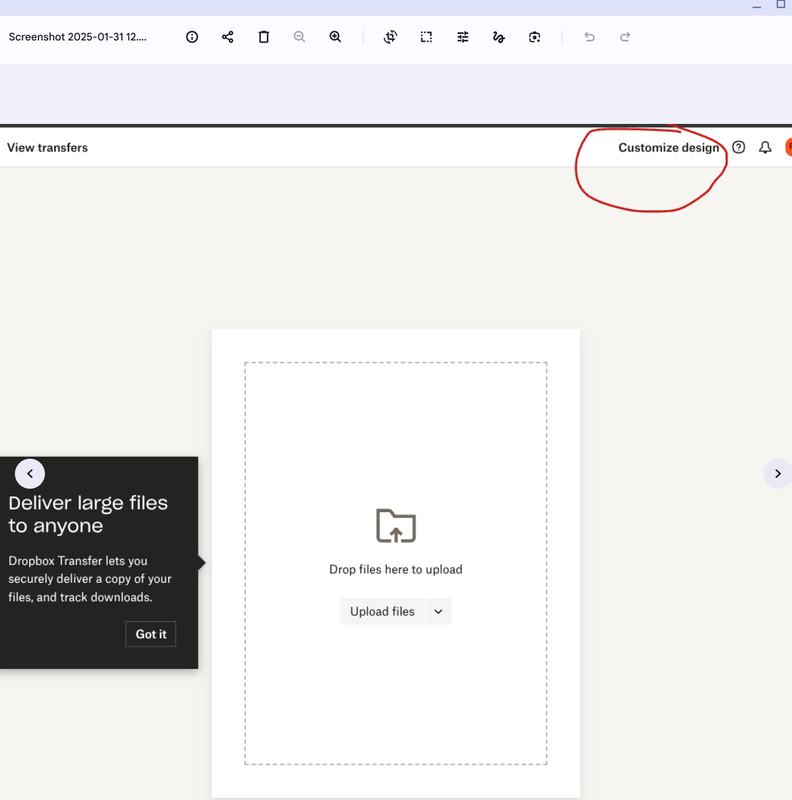Zoom in with the magnifier plus icon
Viewport: 792px width, 800px height.
tap(335, 37)
